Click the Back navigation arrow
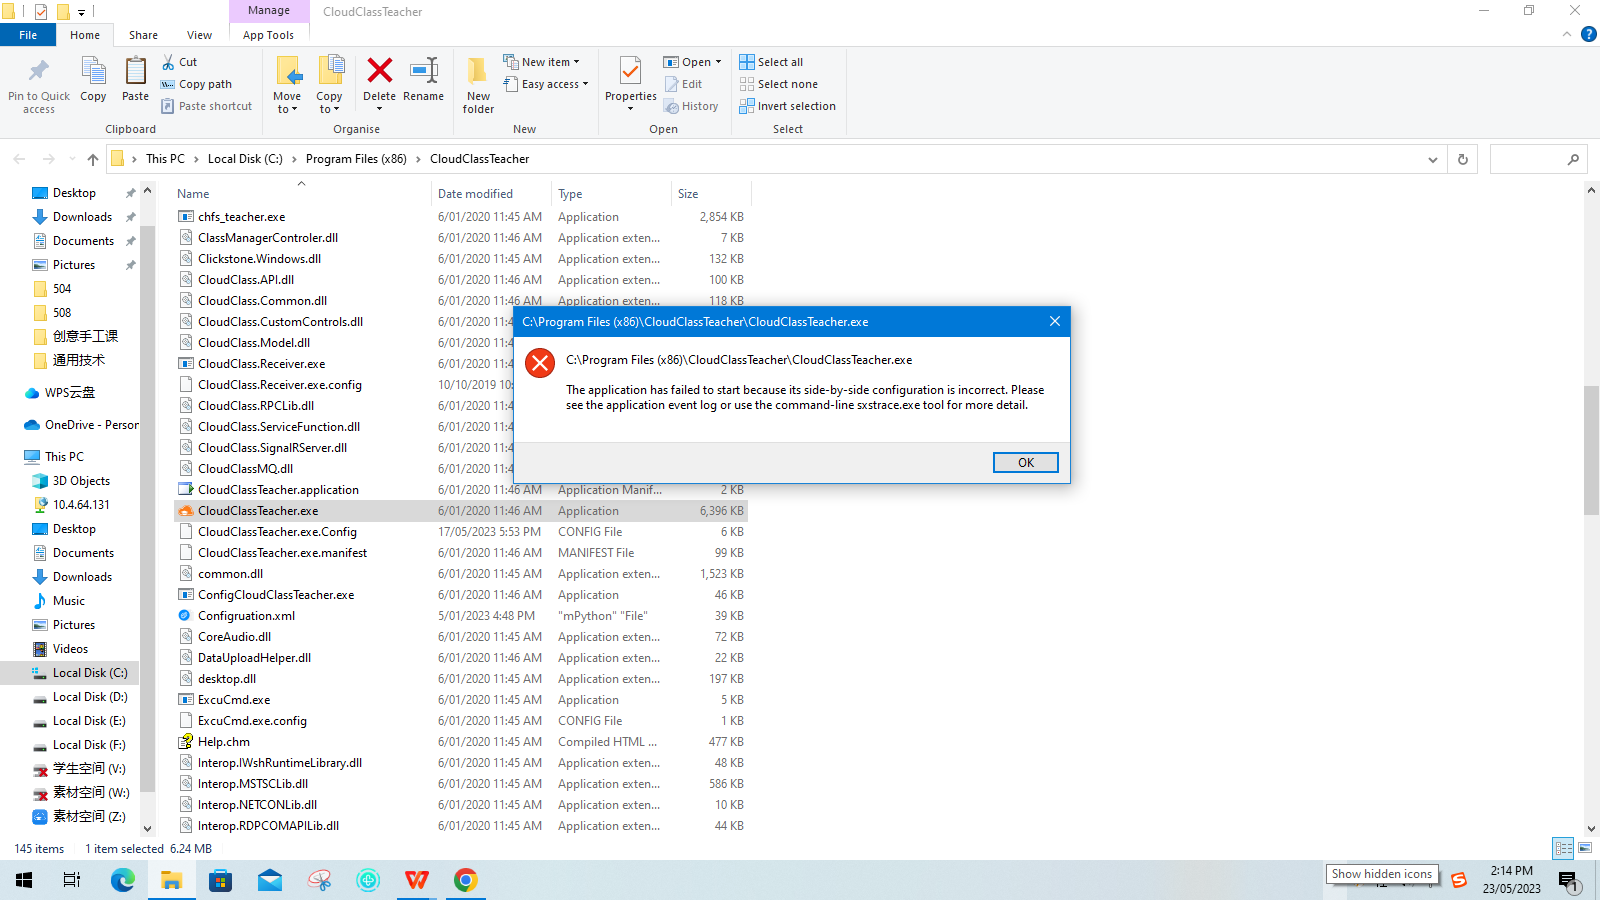1600x900 pixels. pyautogui.click(x=19, y=159)
